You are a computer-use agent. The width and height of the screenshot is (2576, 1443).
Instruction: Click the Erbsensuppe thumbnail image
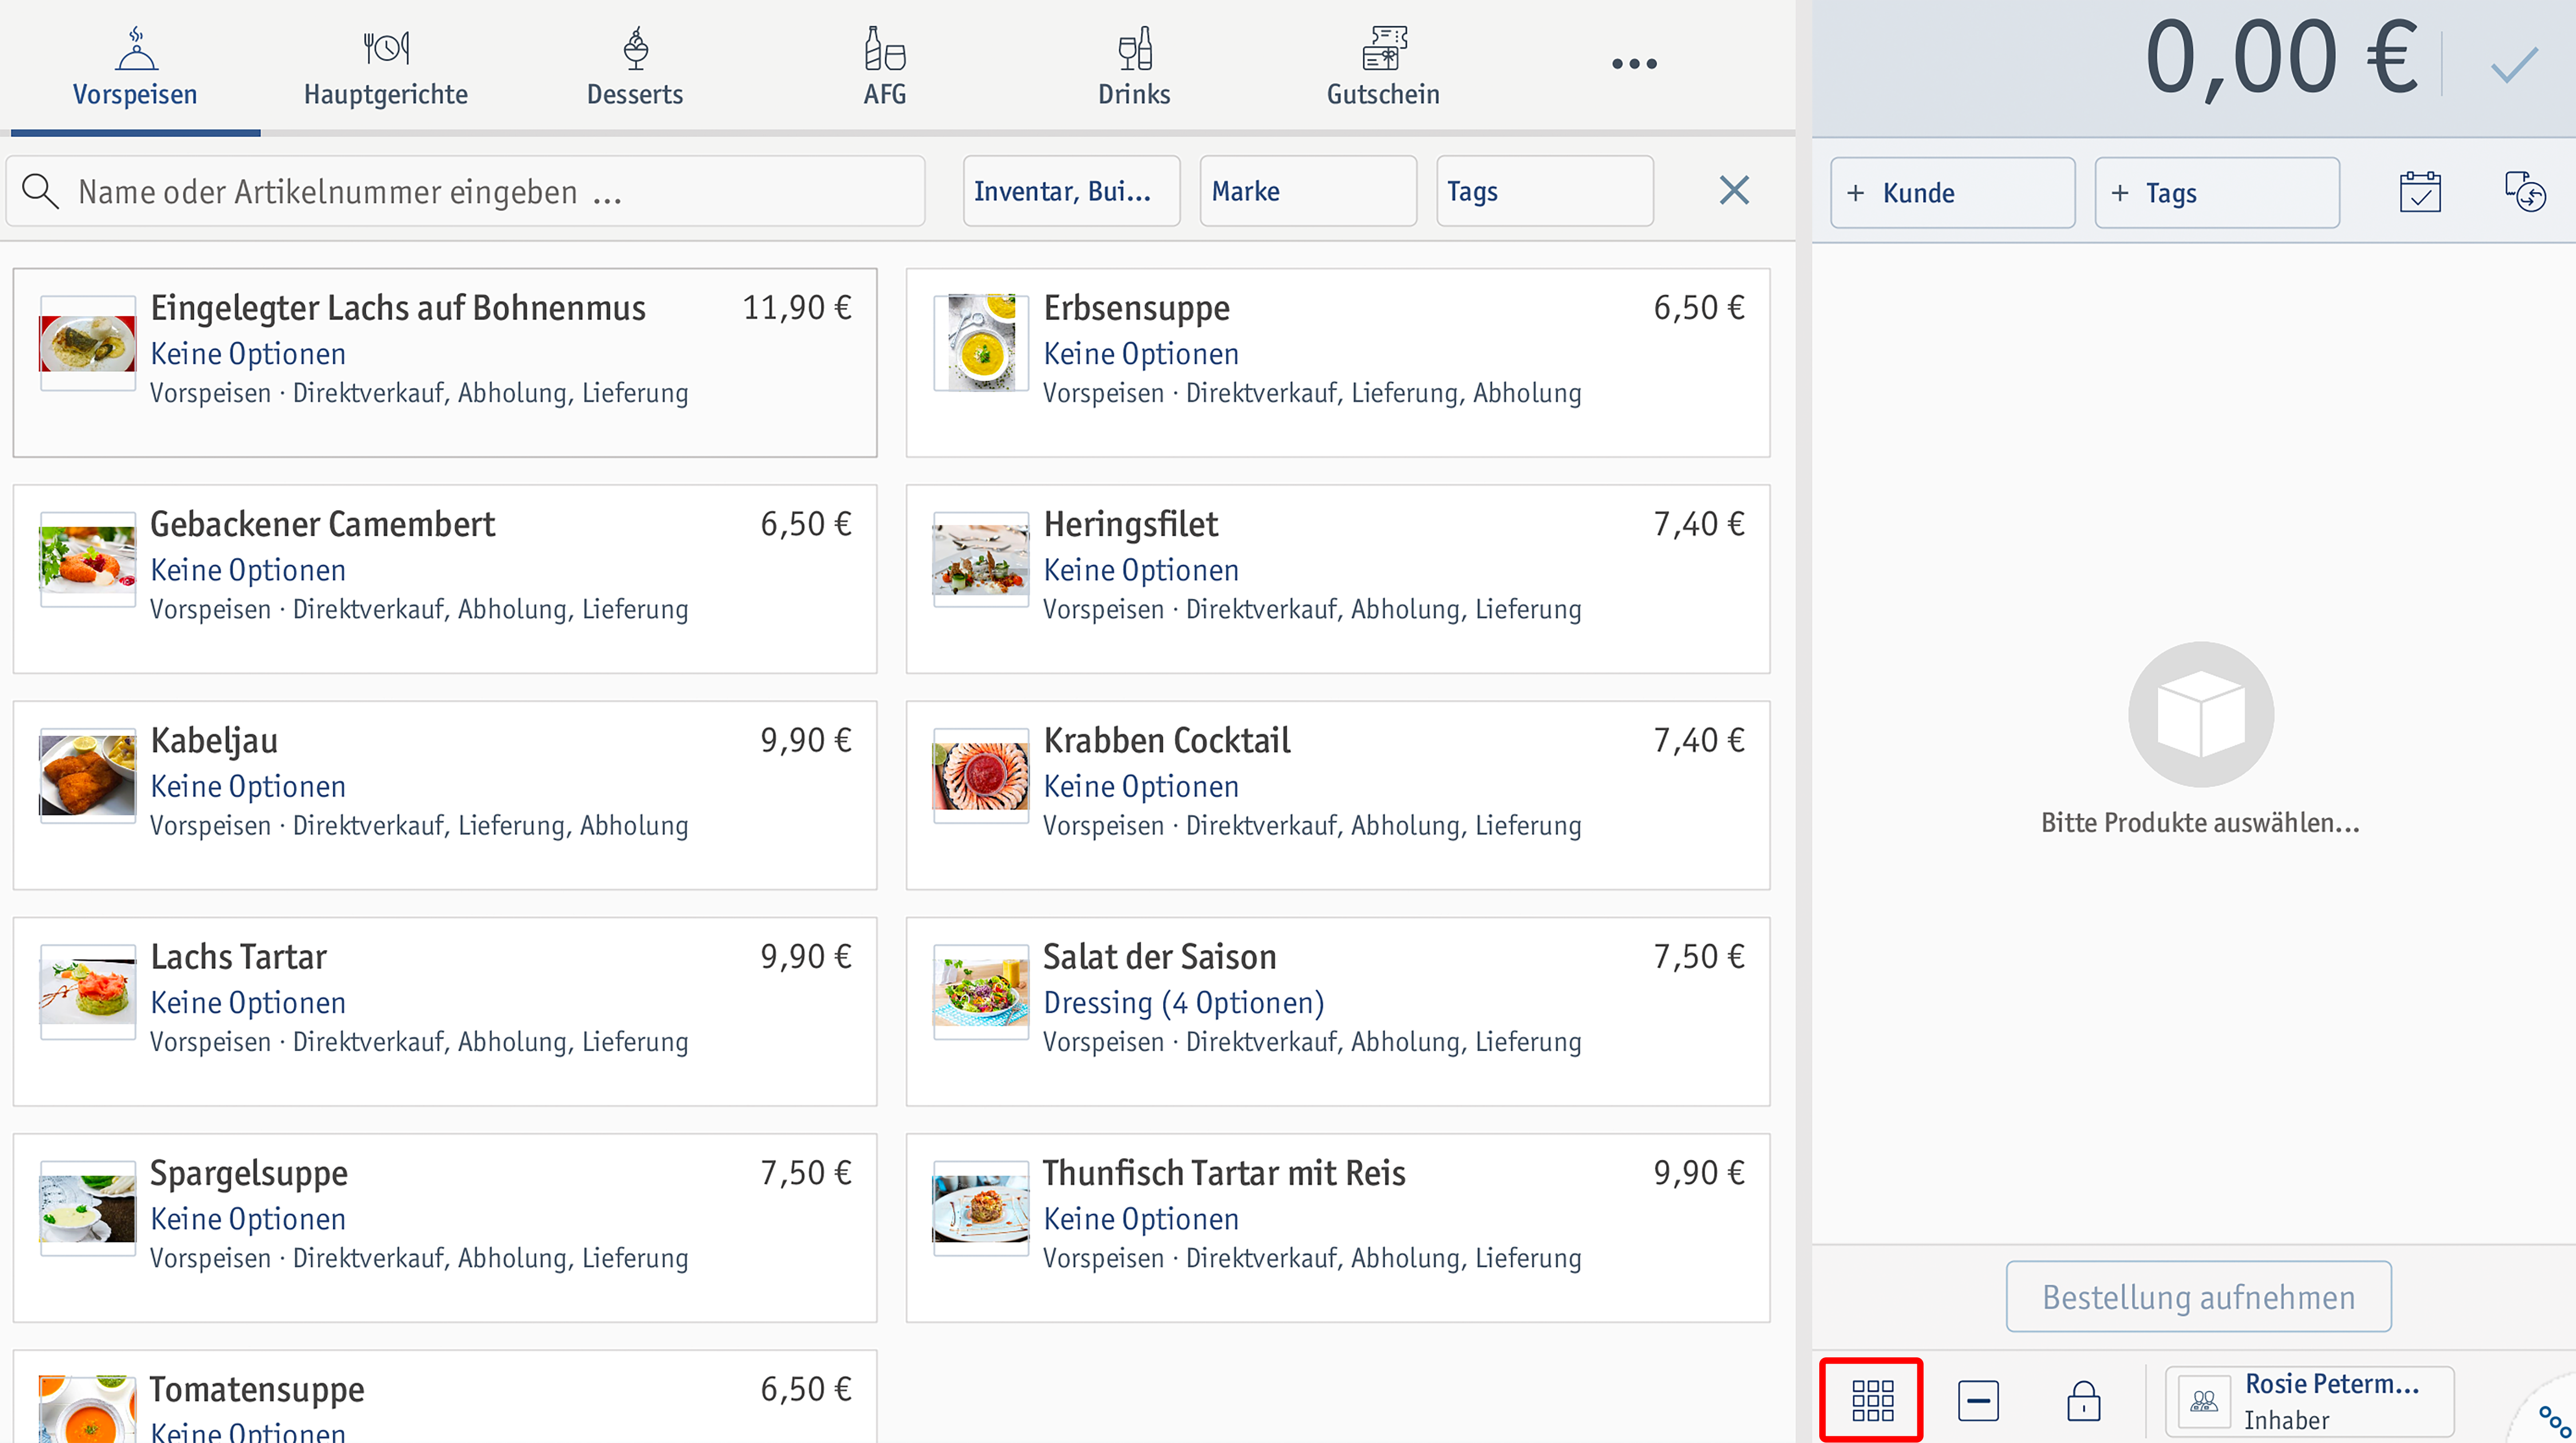point(980,343)
